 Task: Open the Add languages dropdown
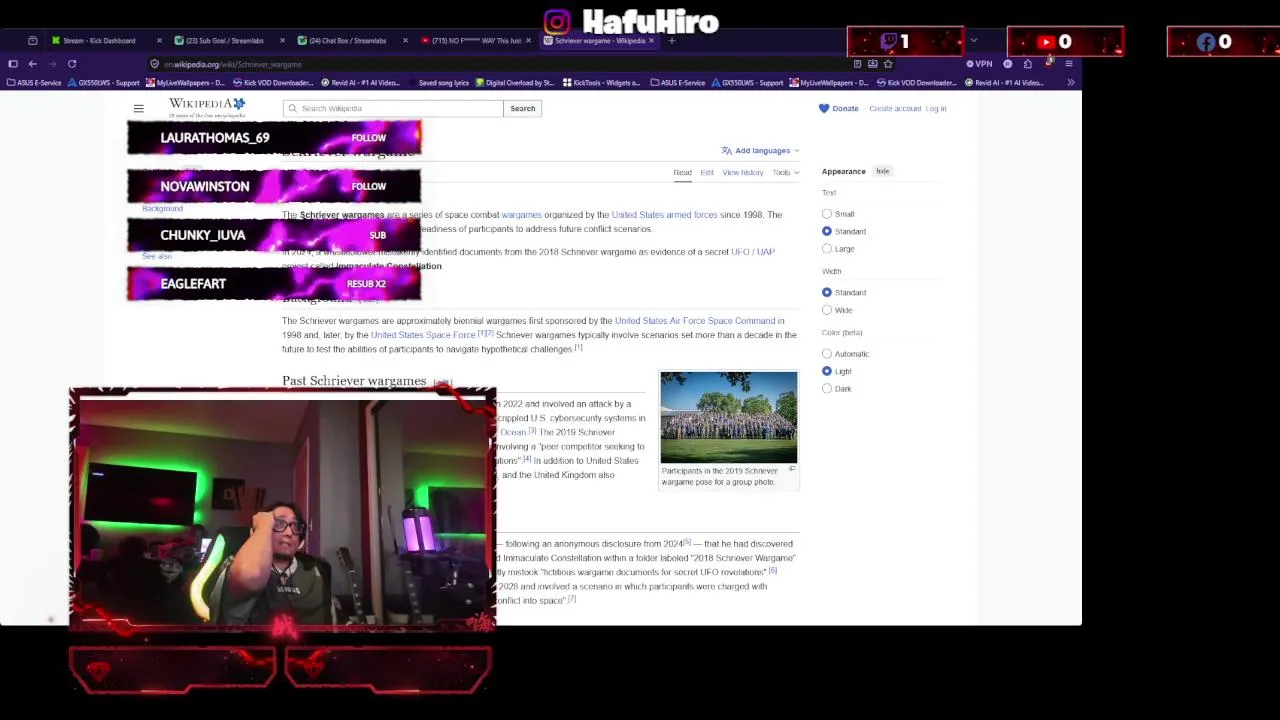pos(761,151)
